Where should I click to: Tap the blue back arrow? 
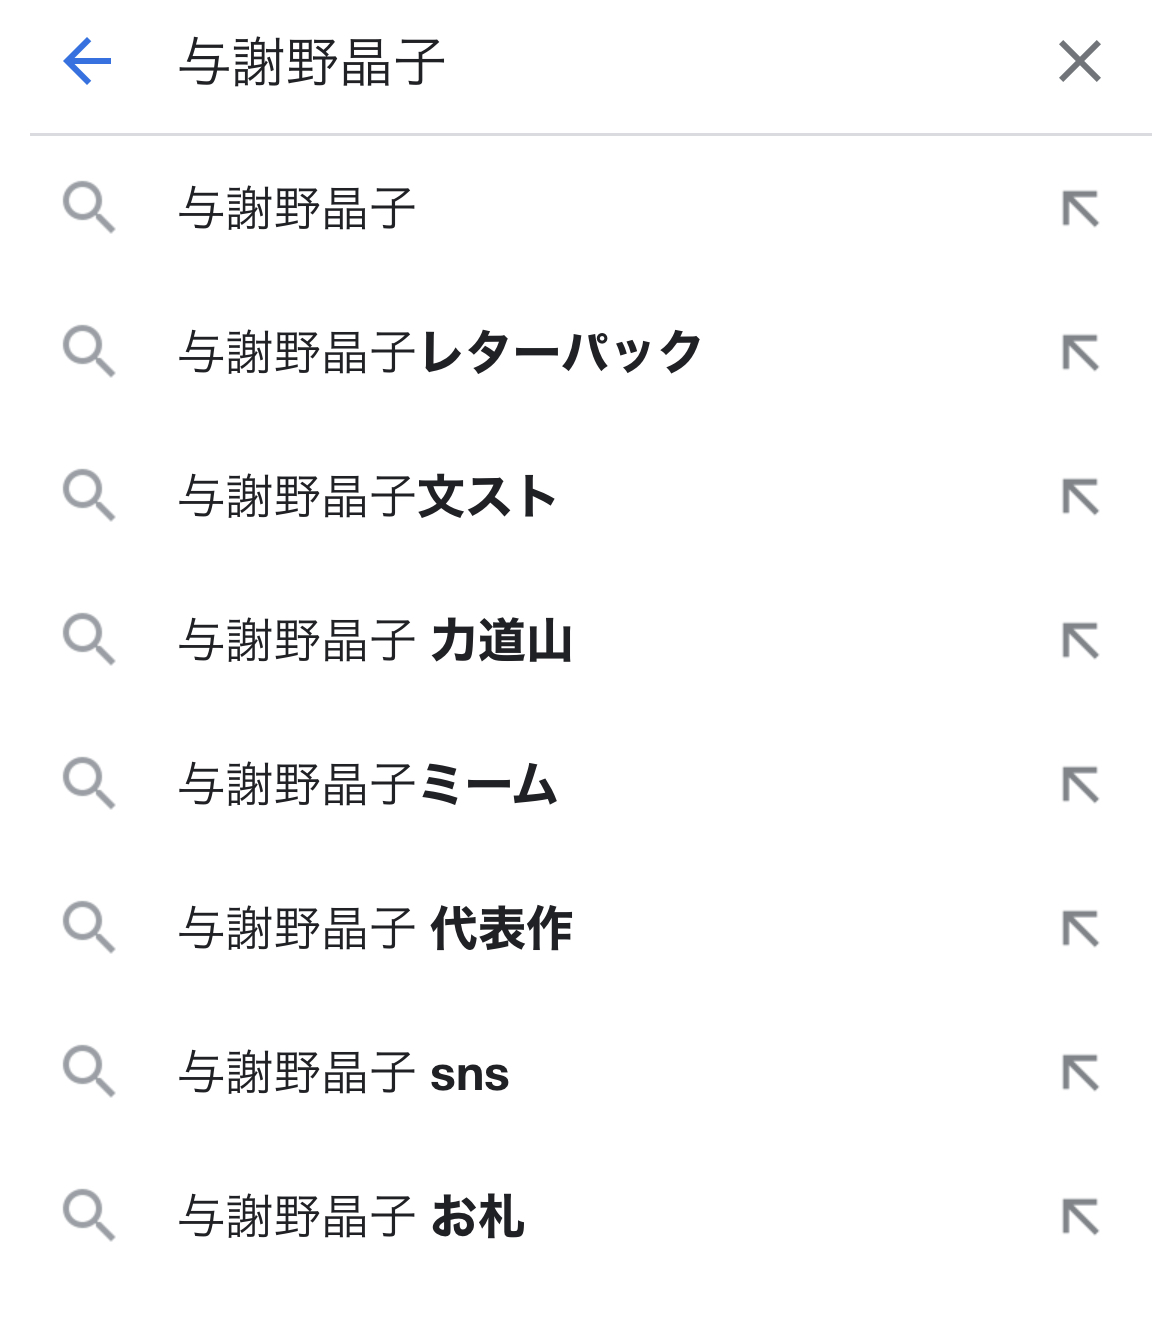[87, 62]
